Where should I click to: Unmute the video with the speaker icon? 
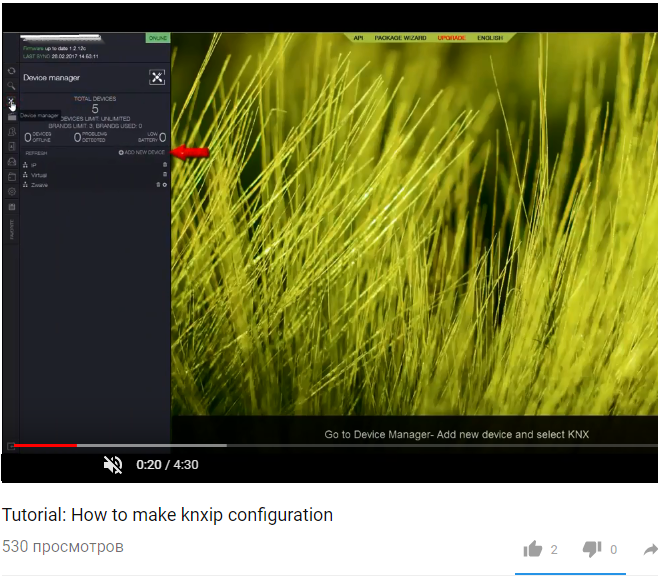tap(113, 465)
